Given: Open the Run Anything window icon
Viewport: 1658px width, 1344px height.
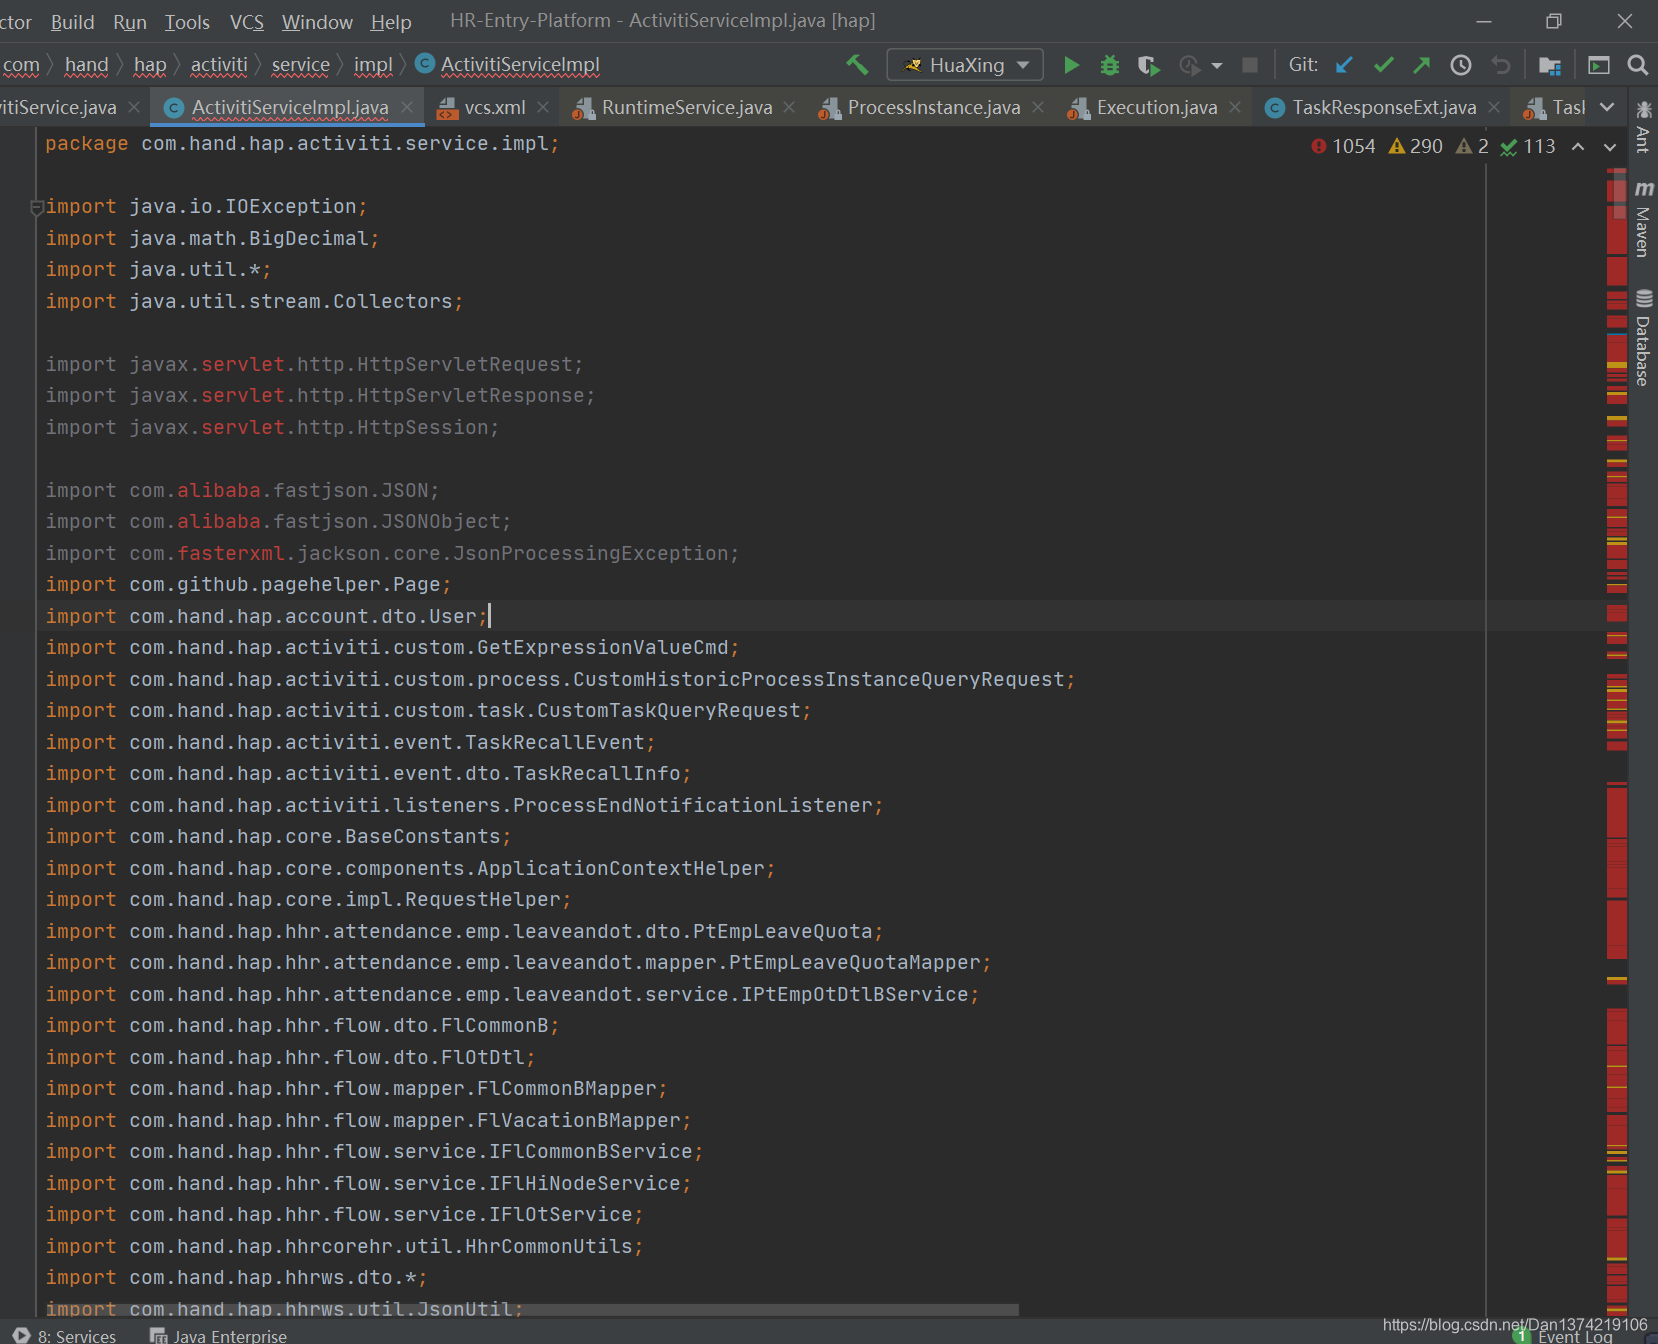Looking at the screenshot, I should [1599, 65].
